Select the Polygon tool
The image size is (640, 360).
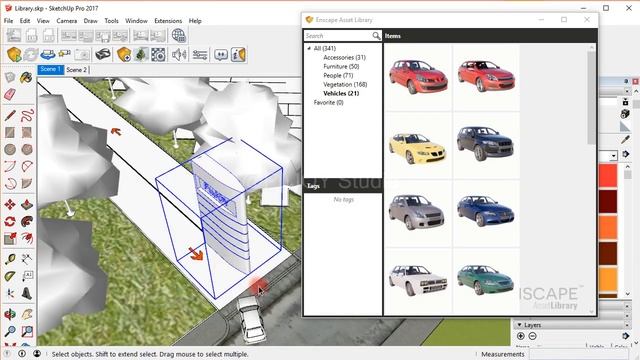27,149
